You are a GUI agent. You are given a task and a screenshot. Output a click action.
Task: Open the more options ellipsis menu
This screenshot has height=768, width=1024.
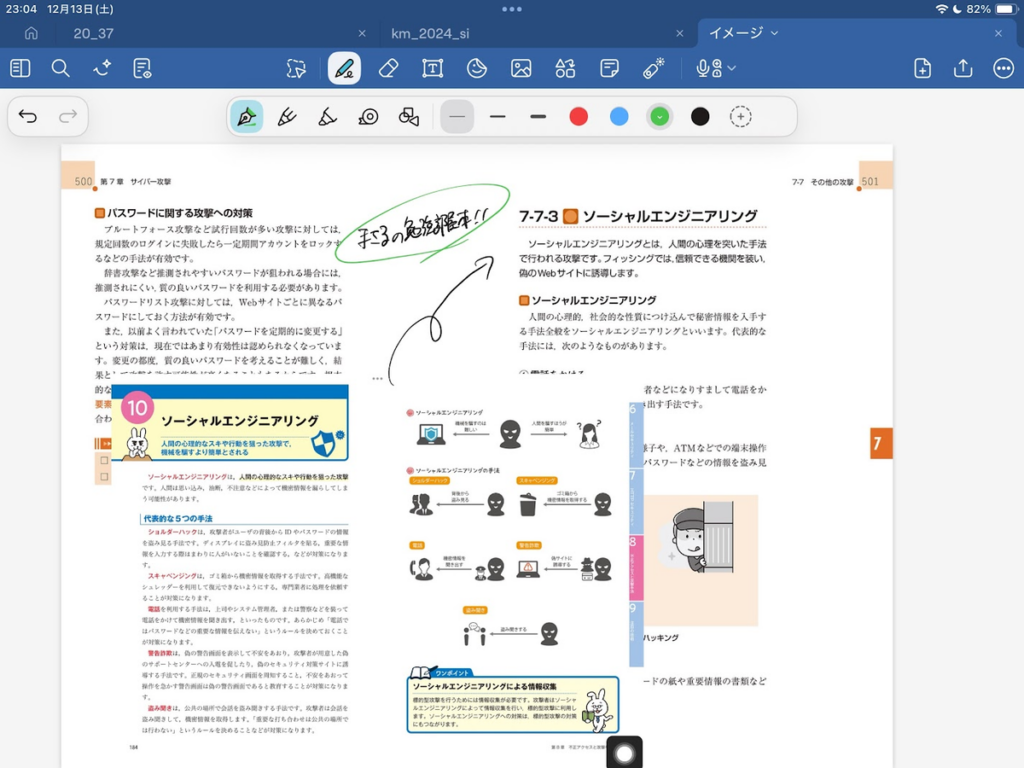pyautogui.click(x=1003, y=68)
